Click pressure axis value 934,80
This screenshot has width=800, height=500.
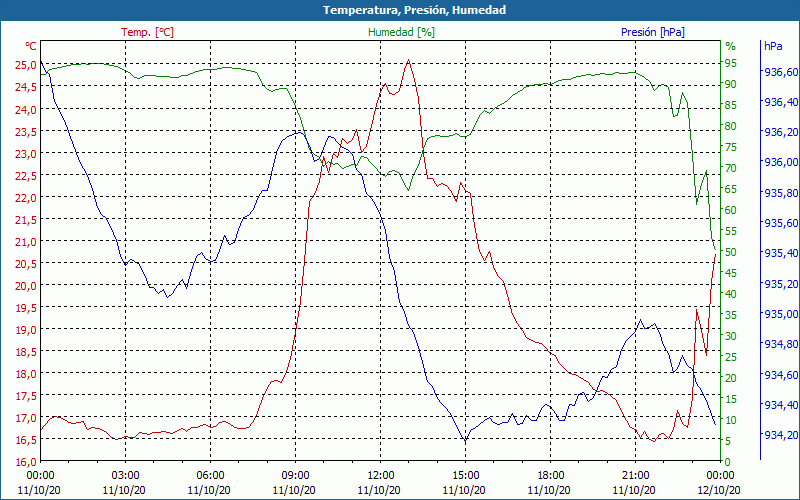click(x=780, y=344)
